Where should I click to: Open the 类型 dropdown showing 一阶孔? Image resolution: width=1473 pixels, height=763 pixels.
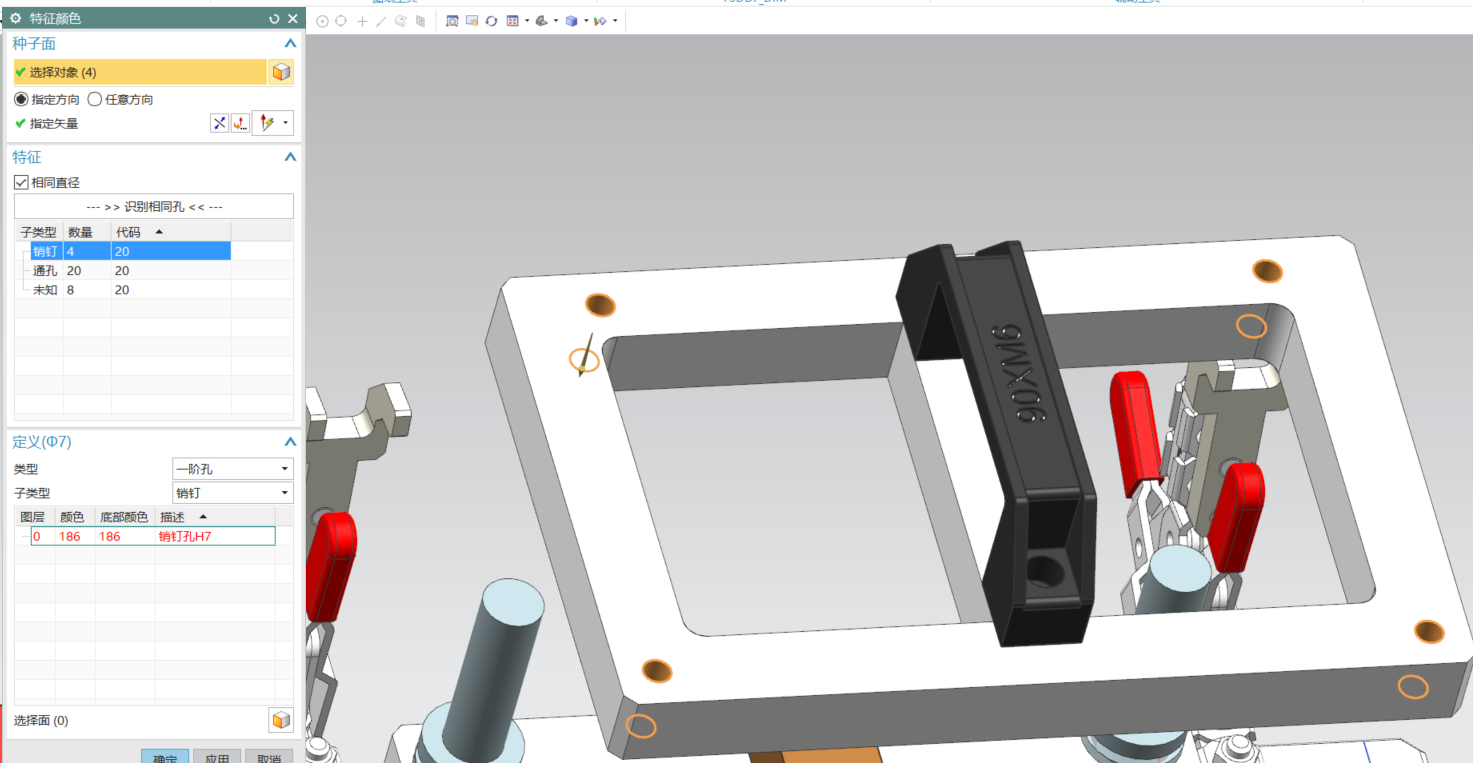coord(233,469)
